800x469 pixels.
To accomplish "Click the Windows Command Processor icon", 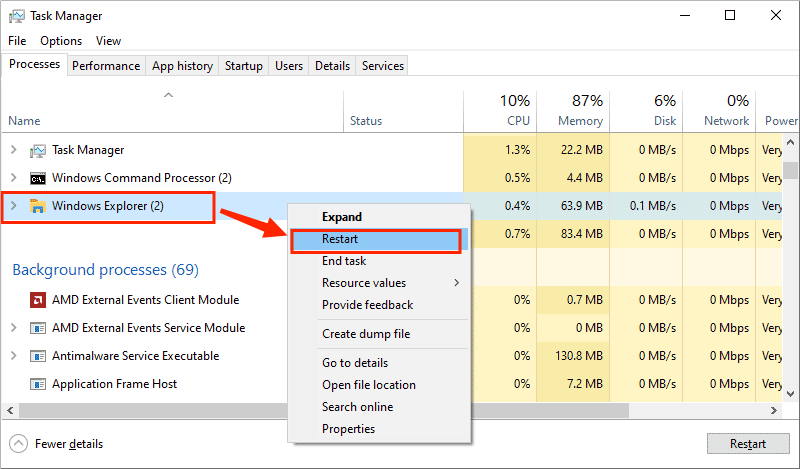I will coord(38,178).
